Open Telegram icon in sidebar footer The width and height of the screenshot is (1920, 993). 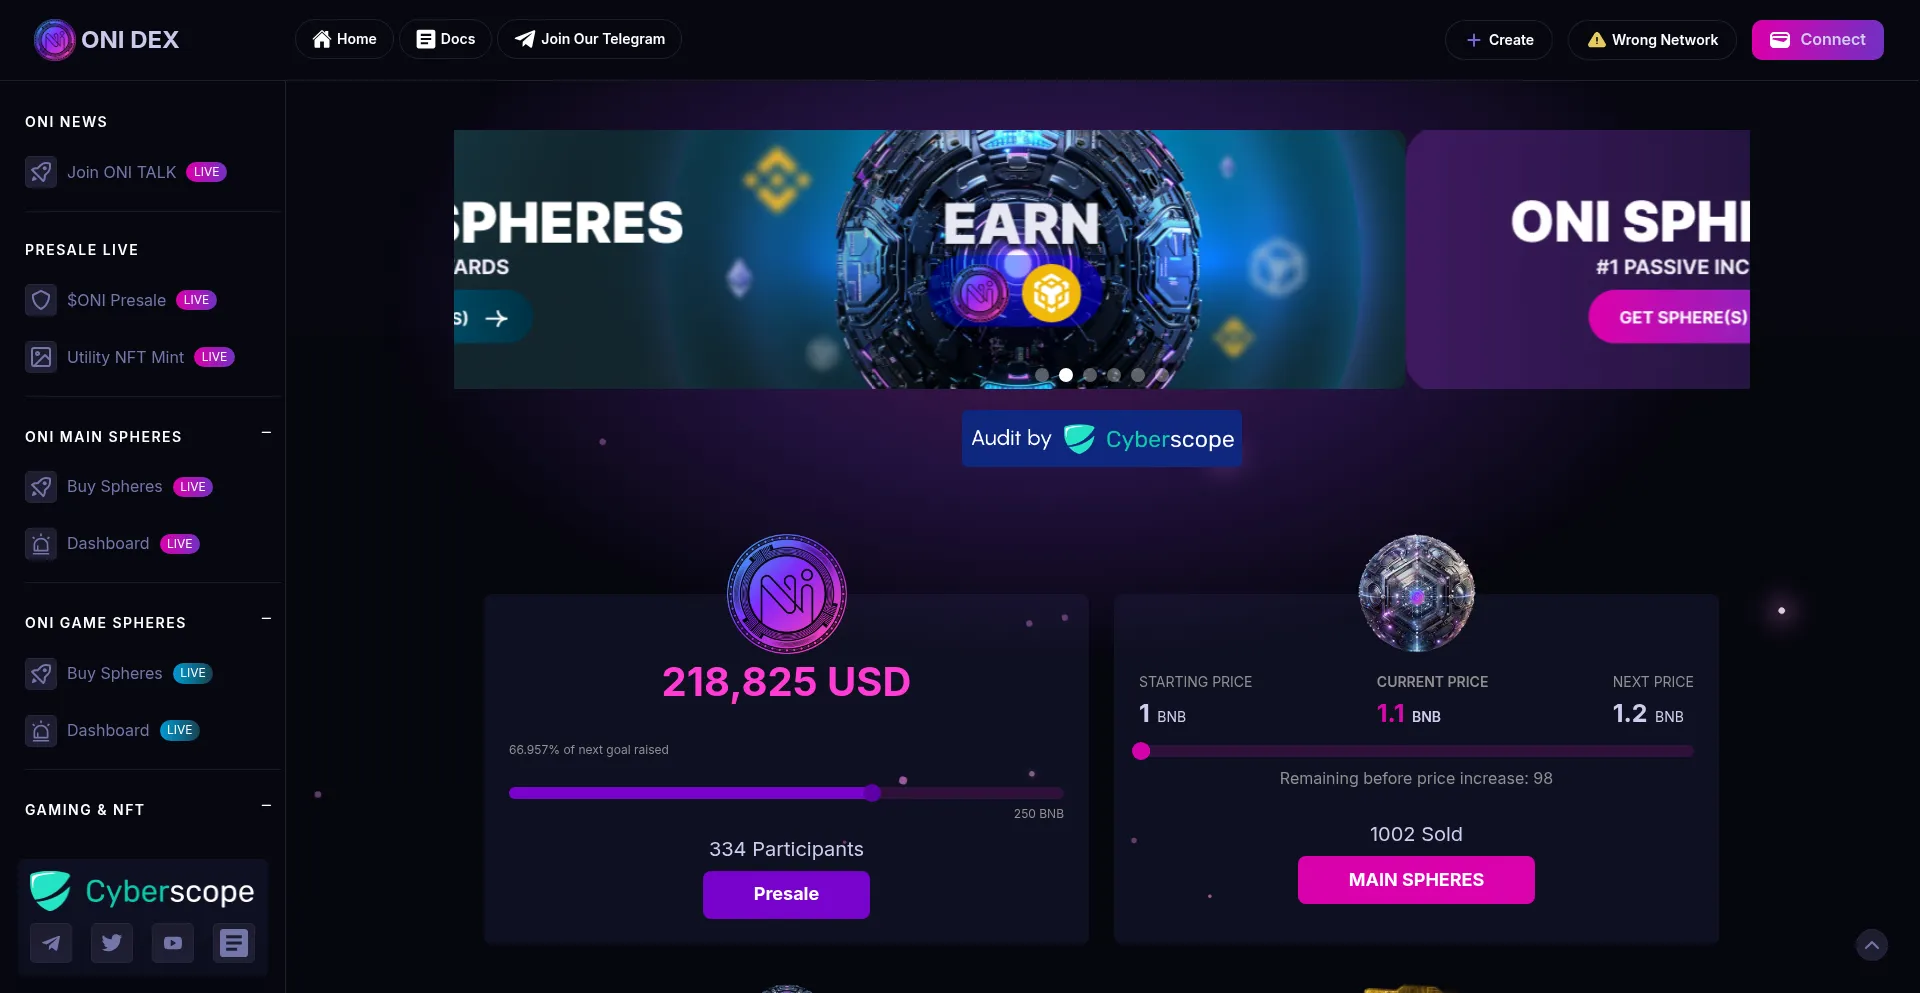click(51, 943)
